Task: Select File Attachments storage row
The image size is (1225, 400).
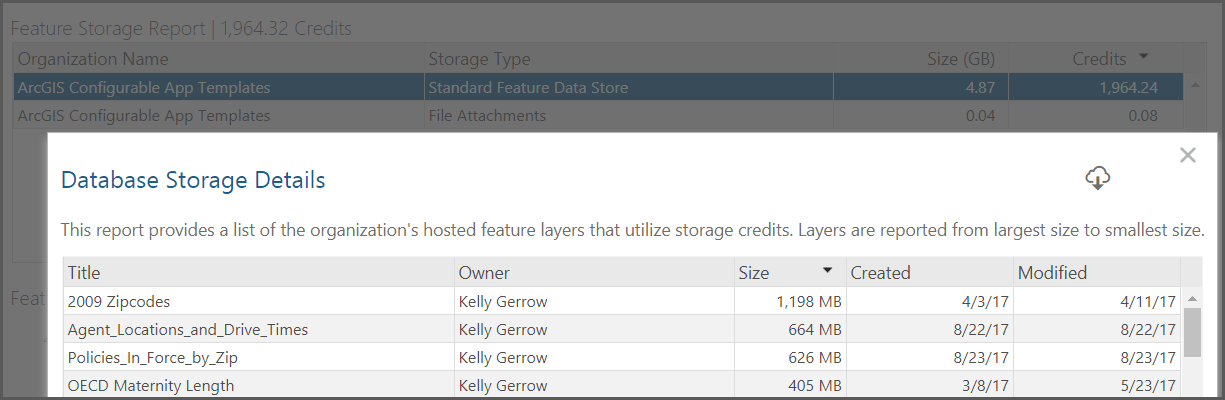Action: [x=598, y=116]
